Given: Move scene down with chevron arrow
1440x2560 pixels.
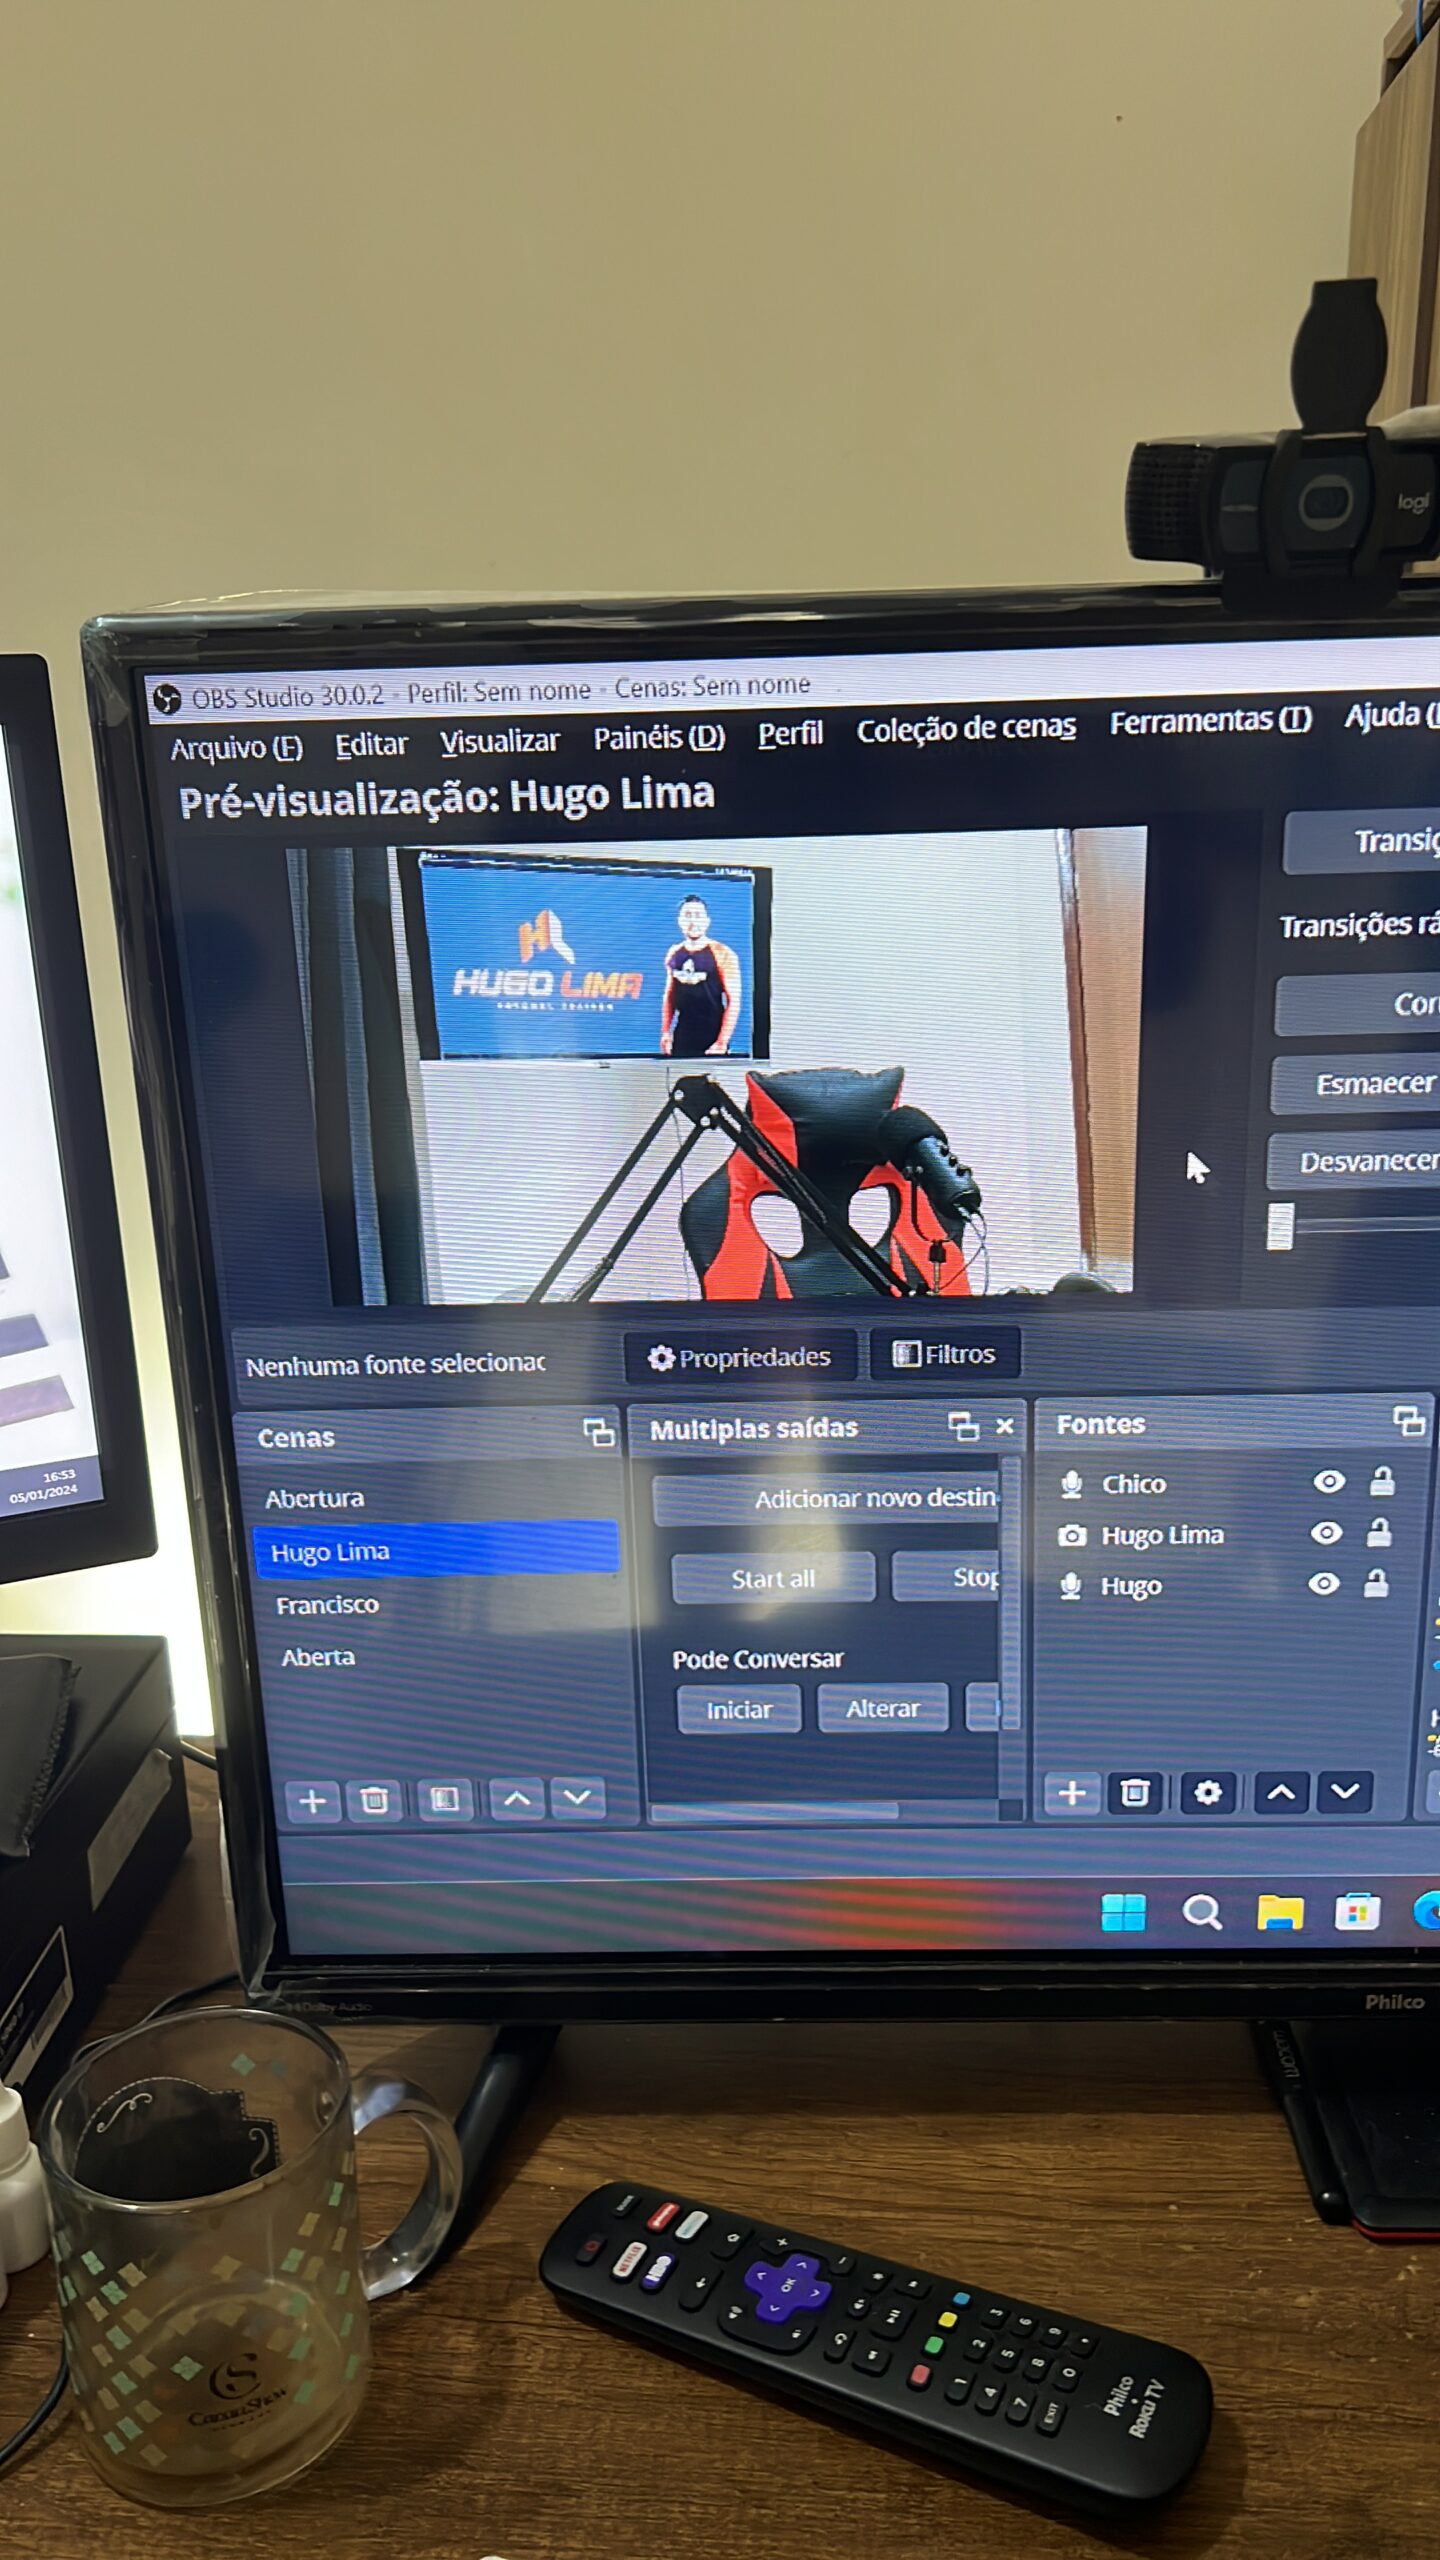Looking at the screenshot, I should [577, 1798].
